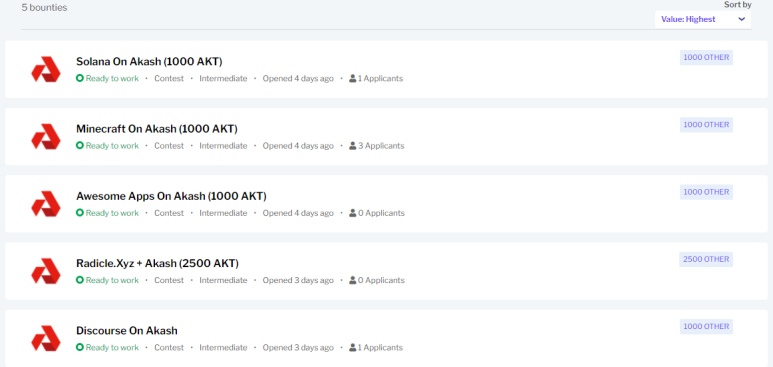Click status circle icon on Solana bounty
773x367 pixels.
point(80,78)
